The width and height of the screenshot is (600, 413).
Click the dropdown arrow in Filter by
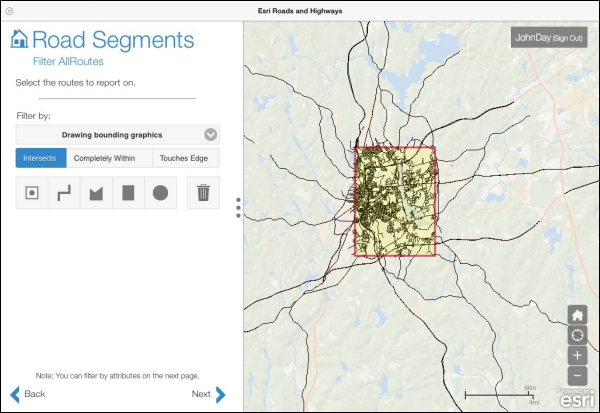coord(210,134)
